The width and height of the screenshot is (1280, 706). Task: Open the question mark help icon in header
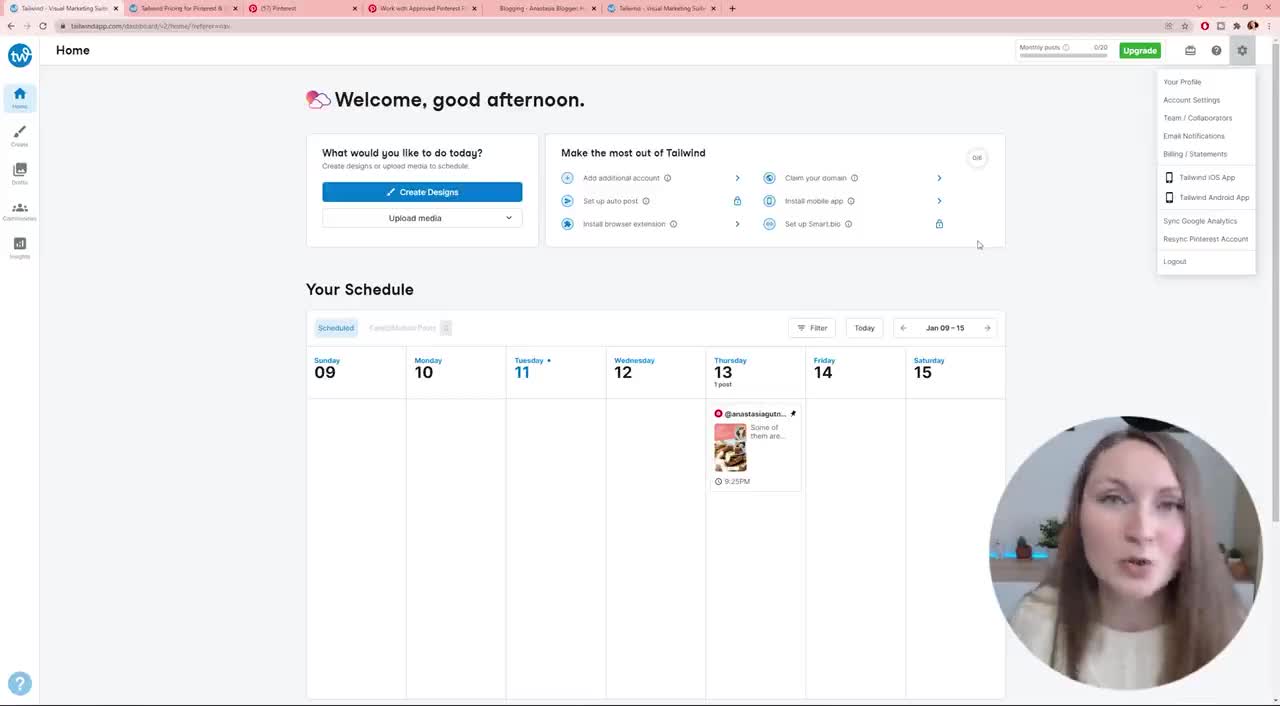click(1216, 50)
